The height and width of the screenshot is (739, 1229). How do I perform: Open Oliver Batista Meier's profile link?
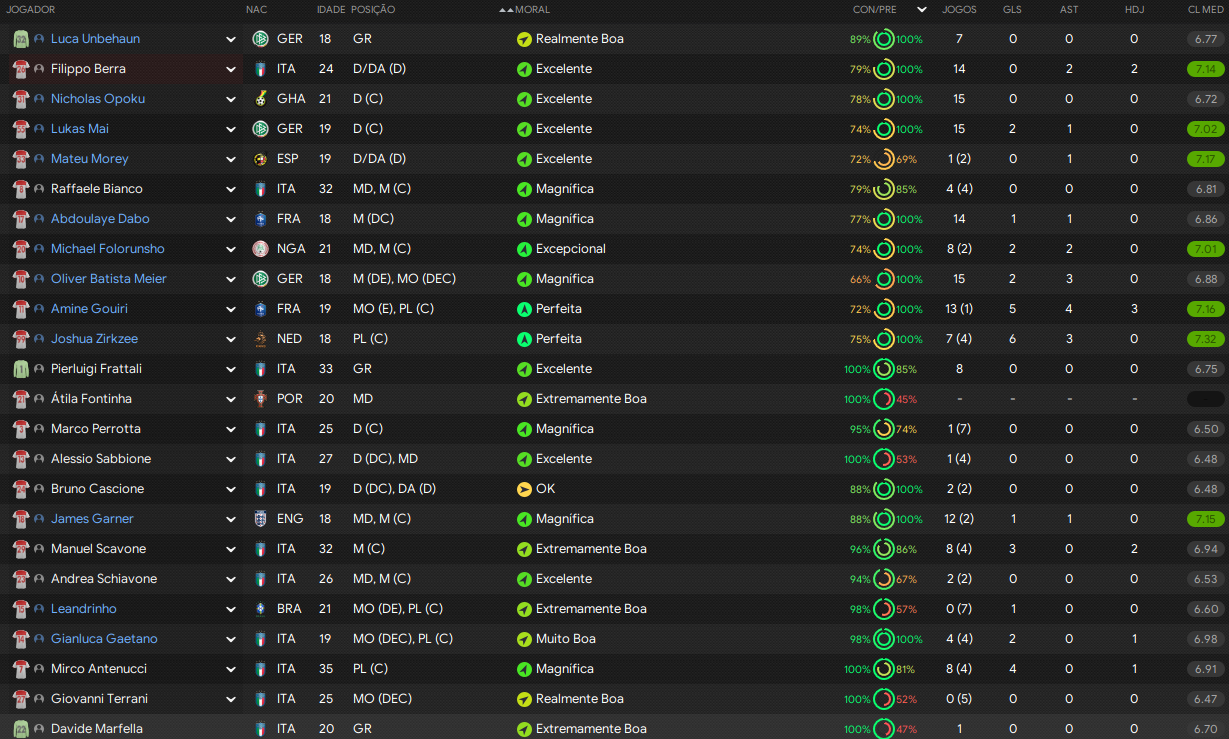point(109,279)
